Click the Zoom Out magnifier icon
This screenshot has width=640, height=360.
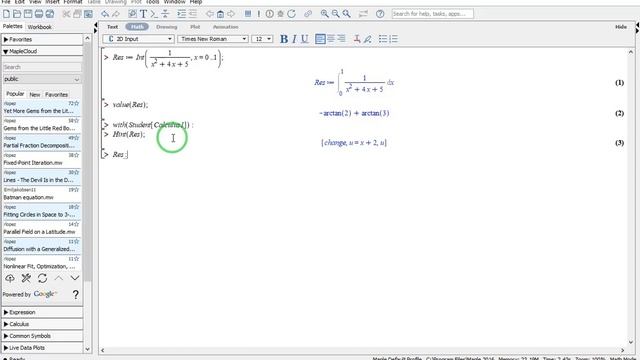(336, 14)
